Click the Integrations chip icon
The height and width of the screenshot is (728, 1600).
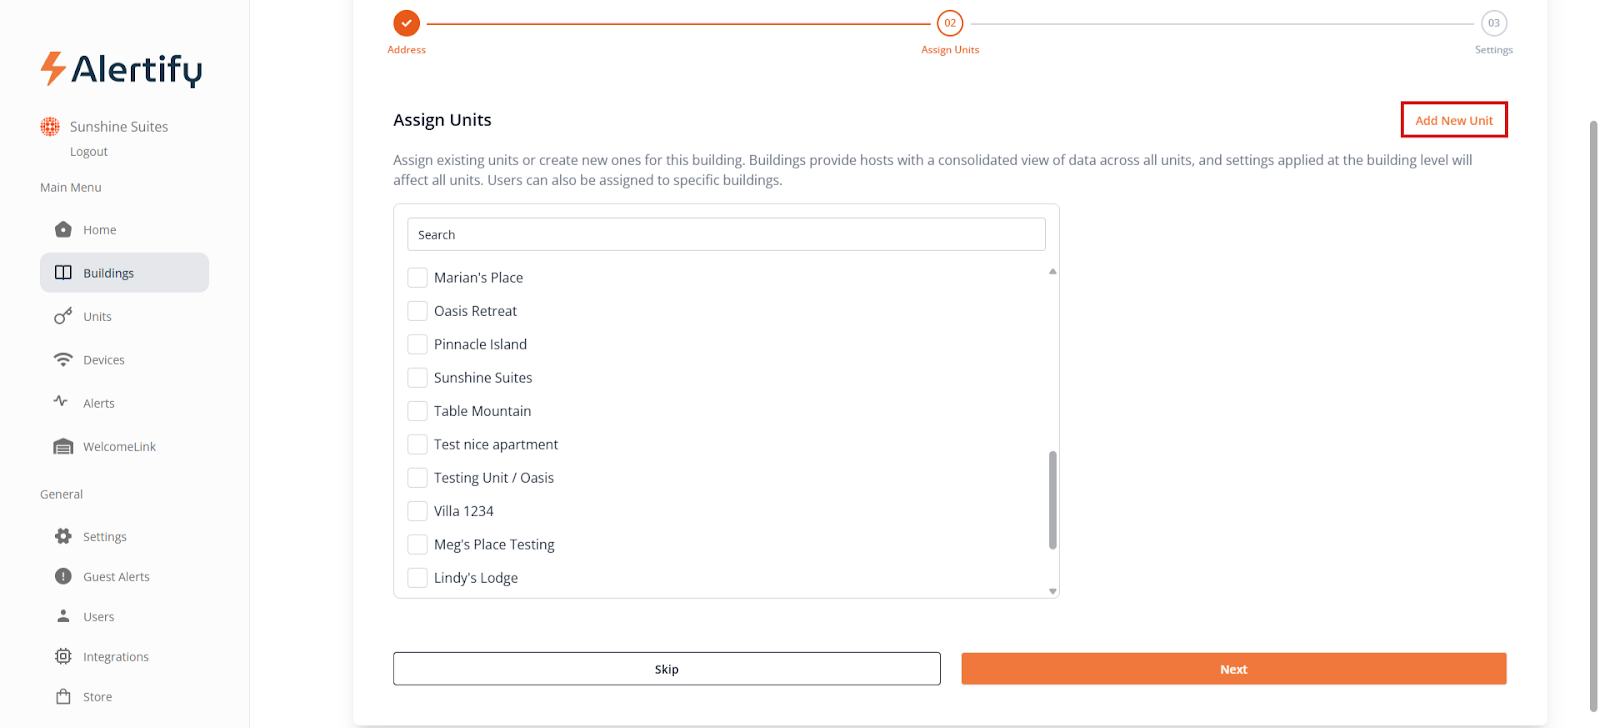63,656
